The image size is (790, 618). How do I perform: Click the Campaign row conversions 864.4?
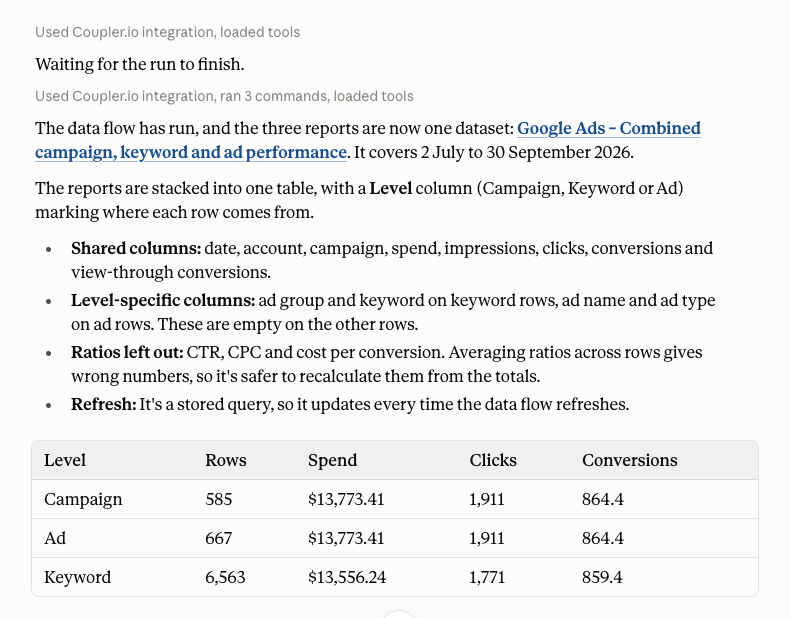click(603, 499)
